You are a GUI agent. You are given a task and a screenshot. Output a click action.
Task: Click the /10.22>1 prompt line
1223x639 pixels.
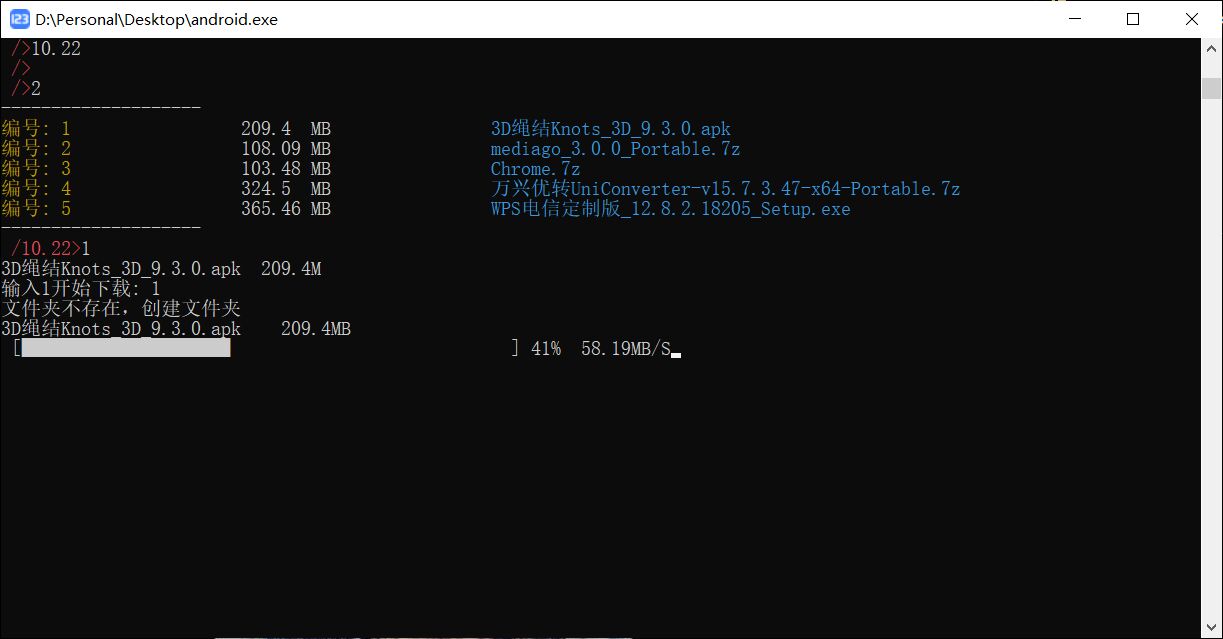[50, 248]
